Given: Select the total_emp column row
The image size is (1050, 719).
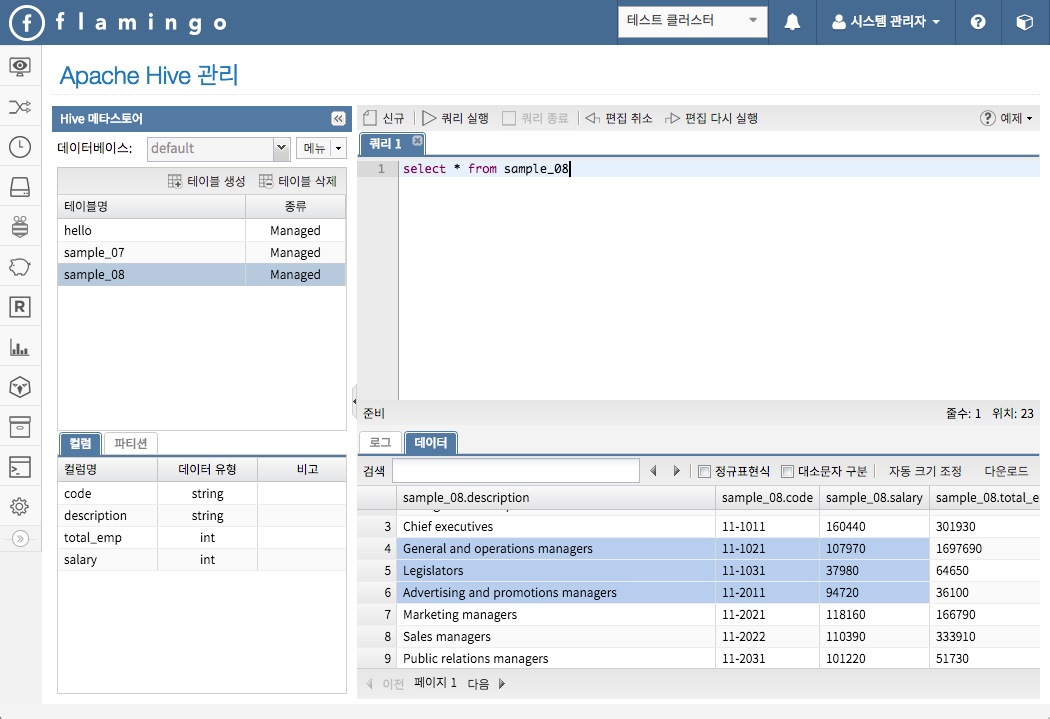Looking at the screenshot, I should pyautogui.click(x=202, y=538).
